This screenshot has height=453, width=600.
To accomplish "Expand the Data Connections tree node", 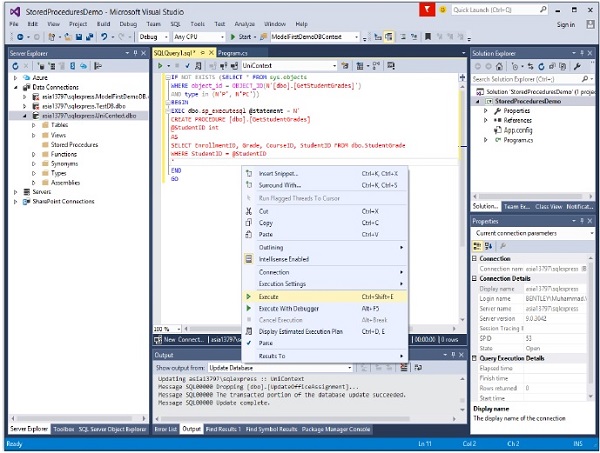I will (x=16, y=87).
